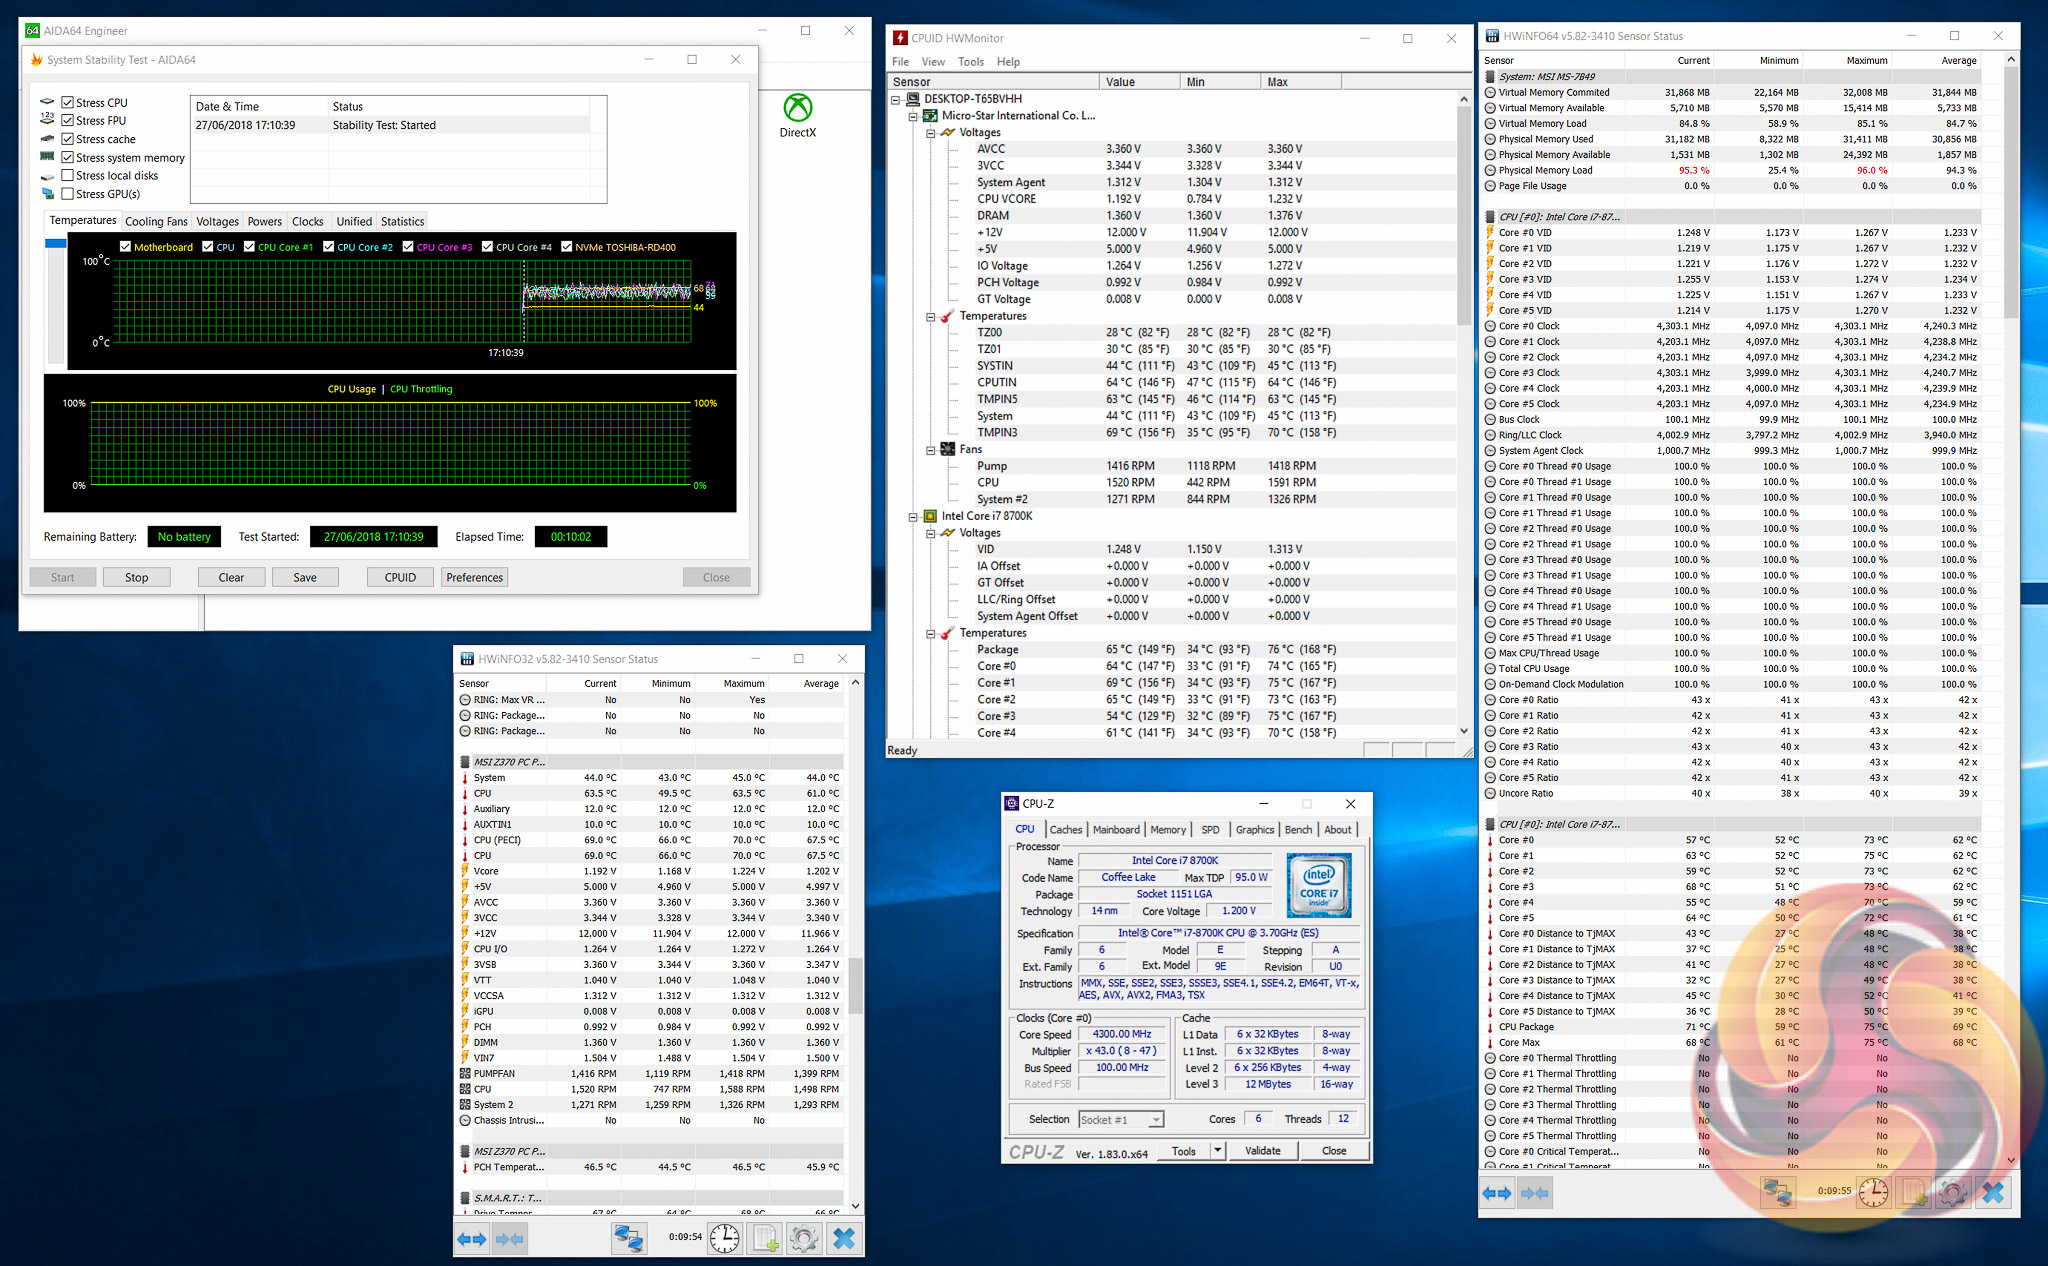Collapse Intel Core i7 8700K tree node
2048x1266 pixels.
[x=913, y=517]
